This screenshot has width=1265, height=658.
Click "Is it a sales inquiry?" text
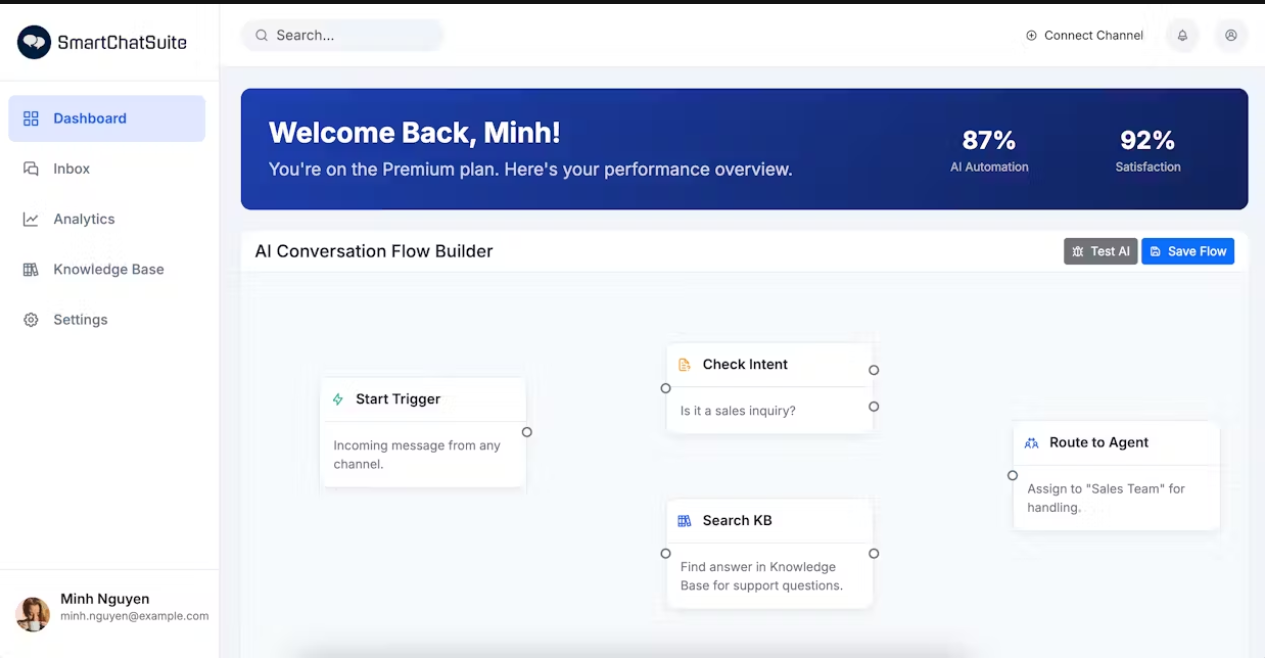(738, 411)
